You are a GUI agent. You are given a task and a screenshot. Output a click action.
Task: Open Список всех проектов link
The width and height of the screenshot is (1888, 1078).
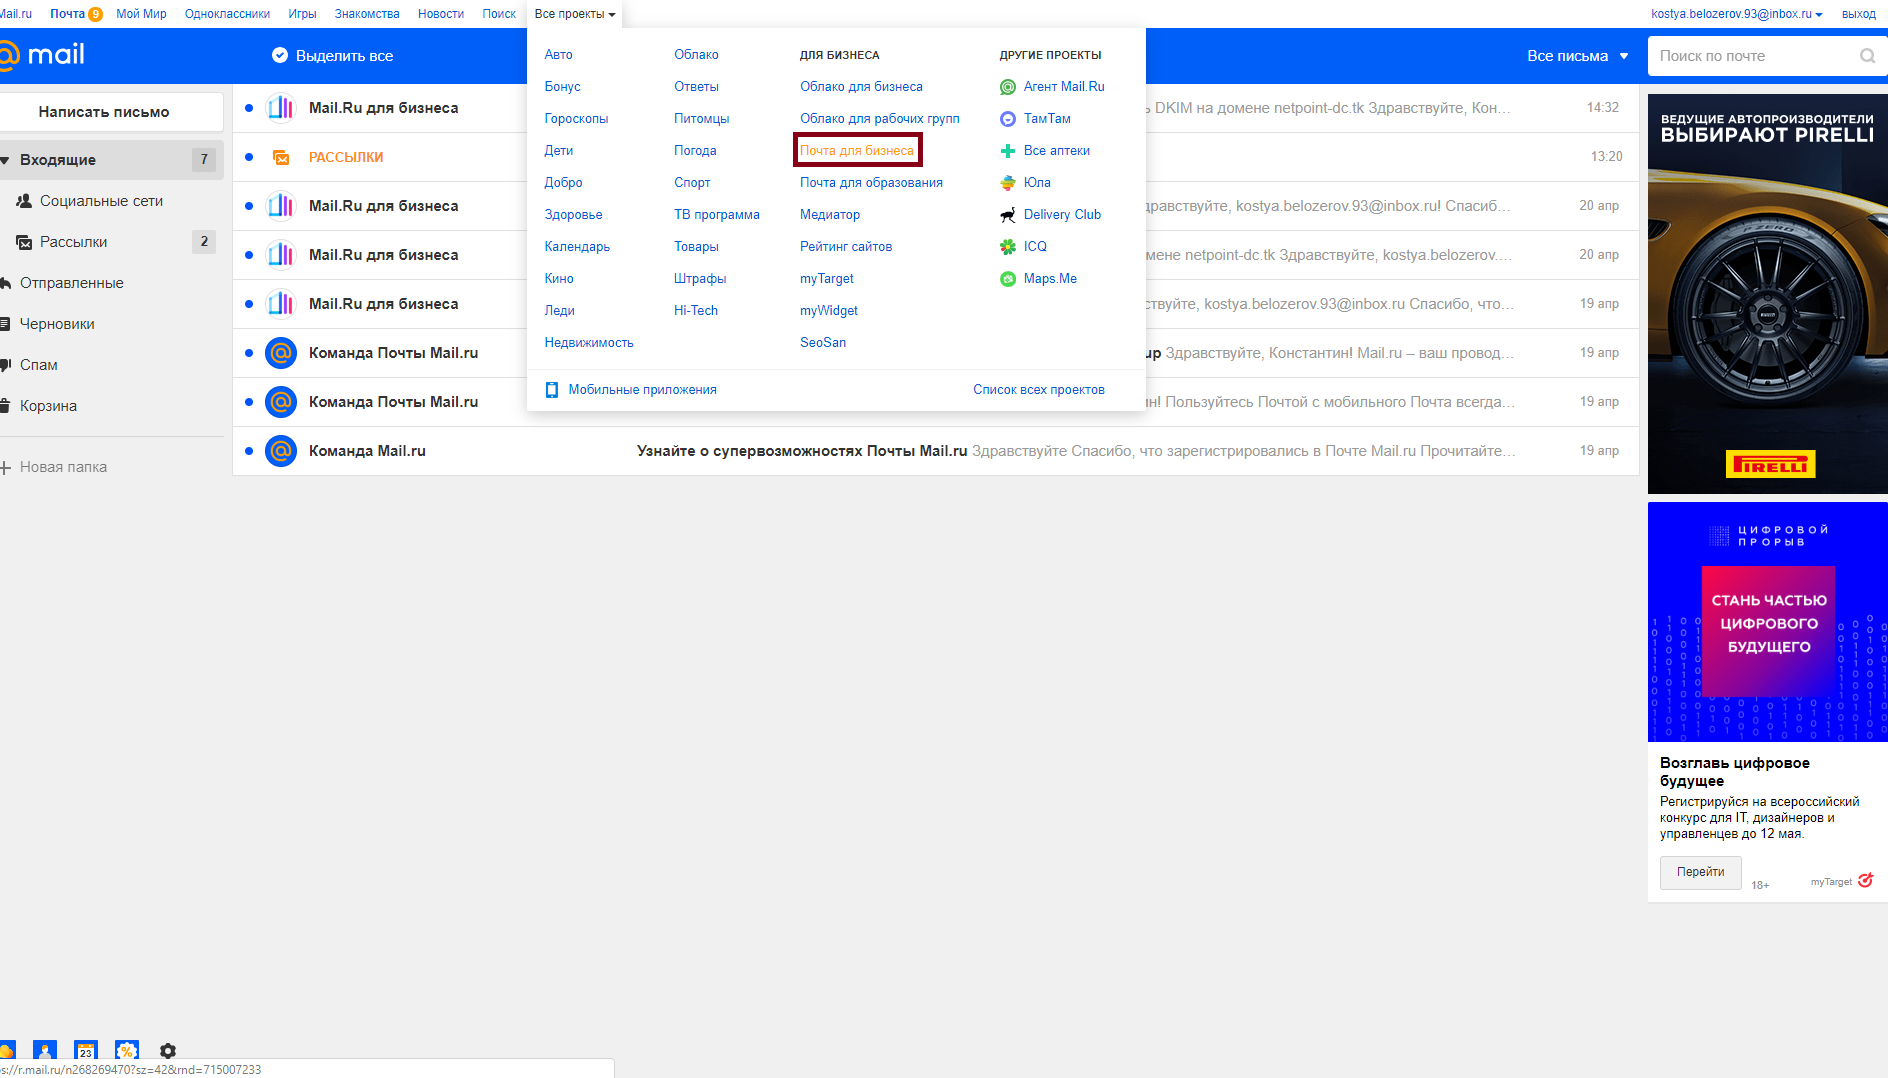[1039, 390]
